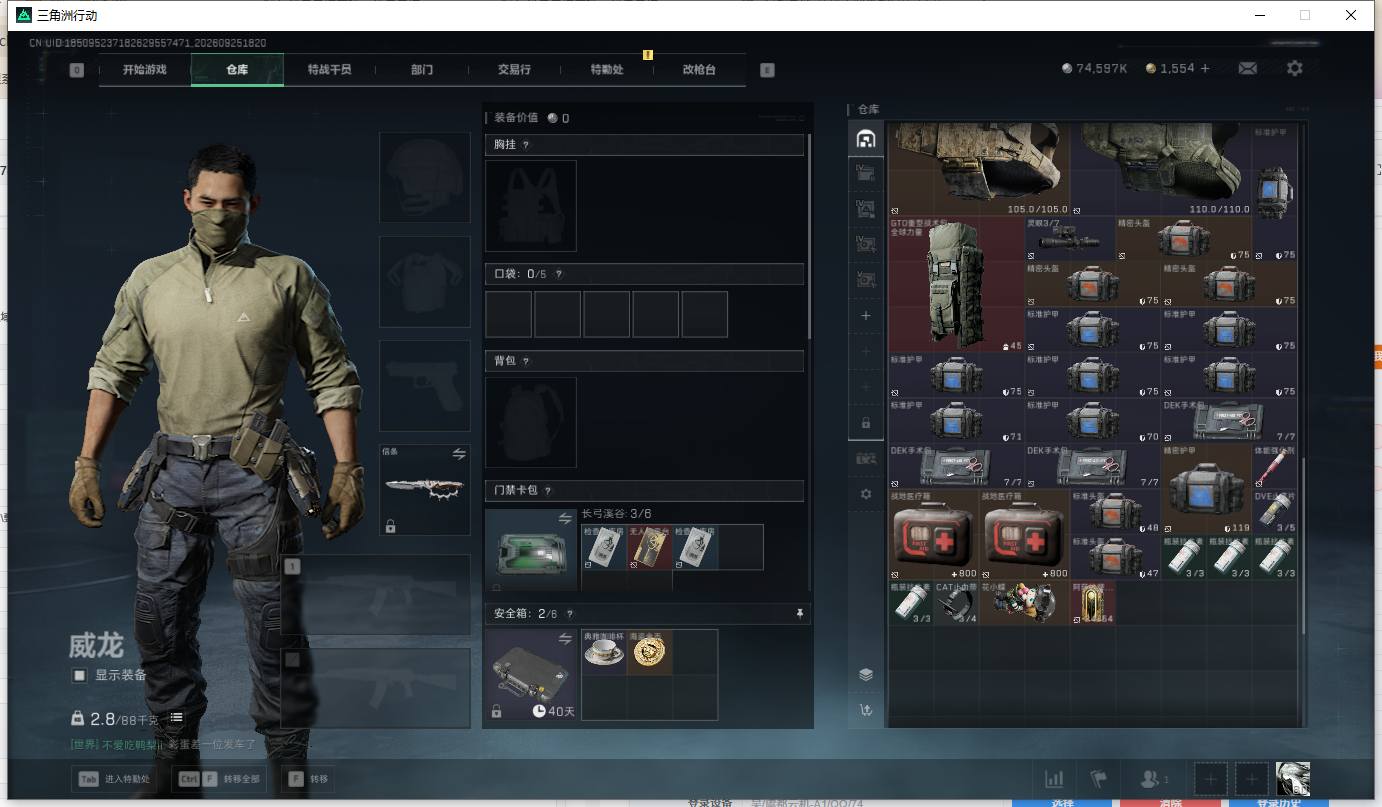Select the 海盗金币 coin in the safe box
This screenshot has width=1382, height=807.
pos(650,652)
